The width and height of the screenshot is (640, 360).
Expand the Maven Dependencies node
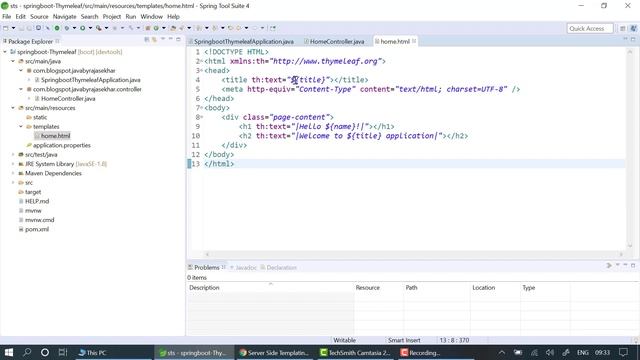[13, 173]
